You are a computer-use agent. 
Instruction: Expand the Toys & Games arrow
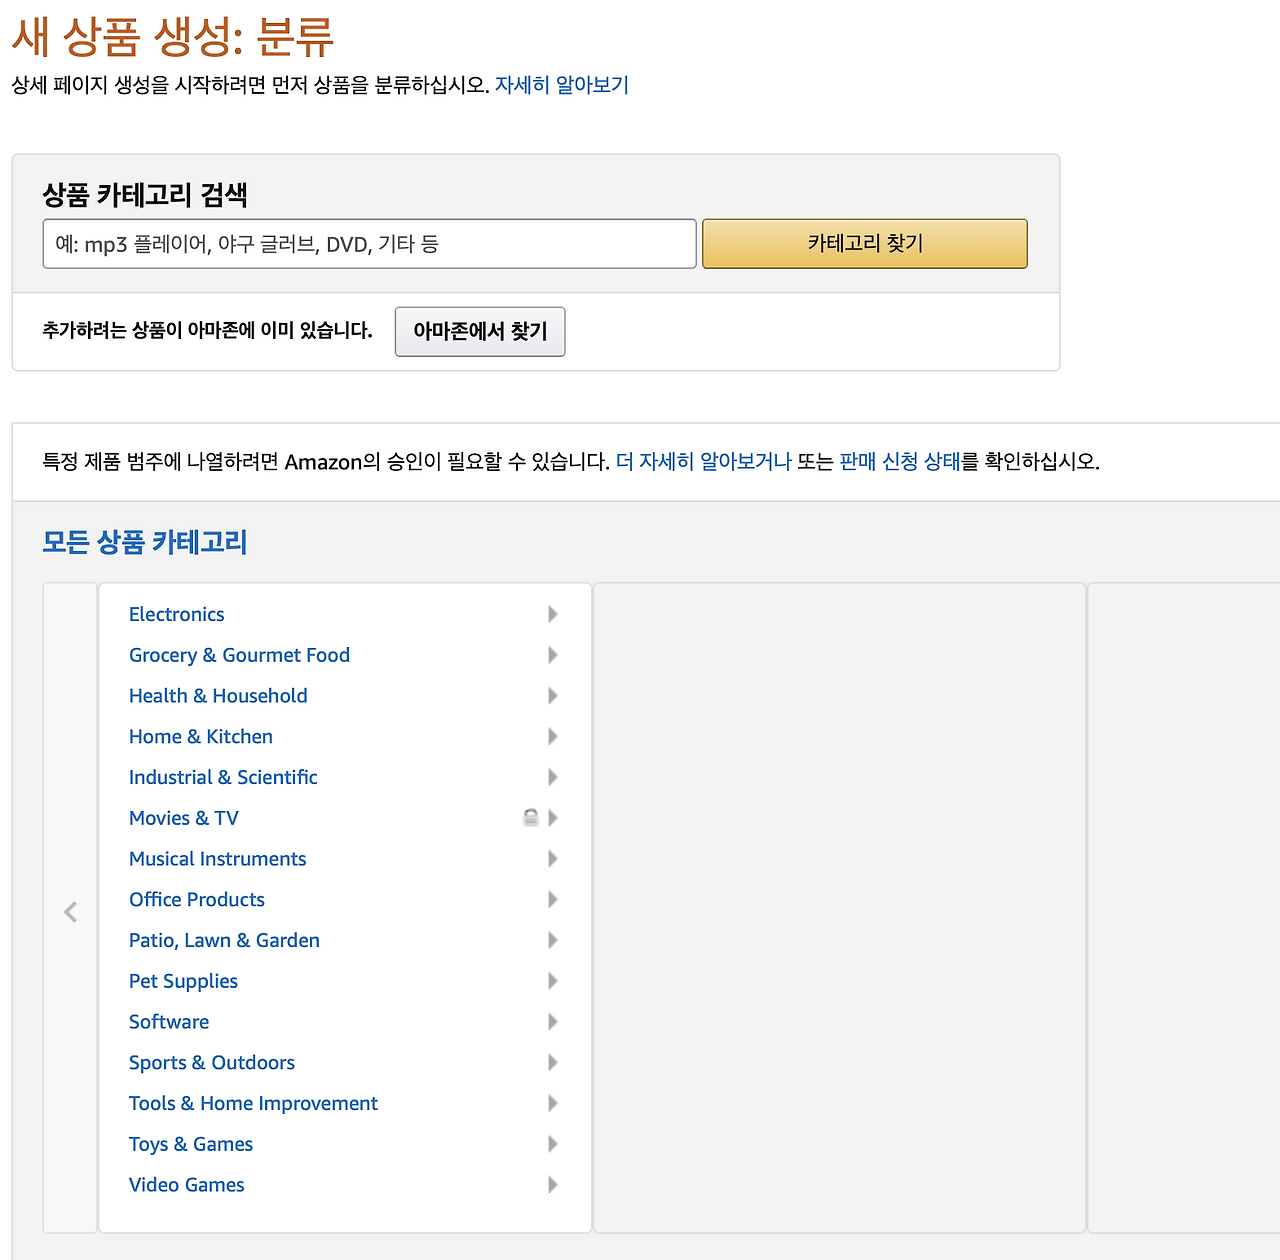coord(553,1144)
